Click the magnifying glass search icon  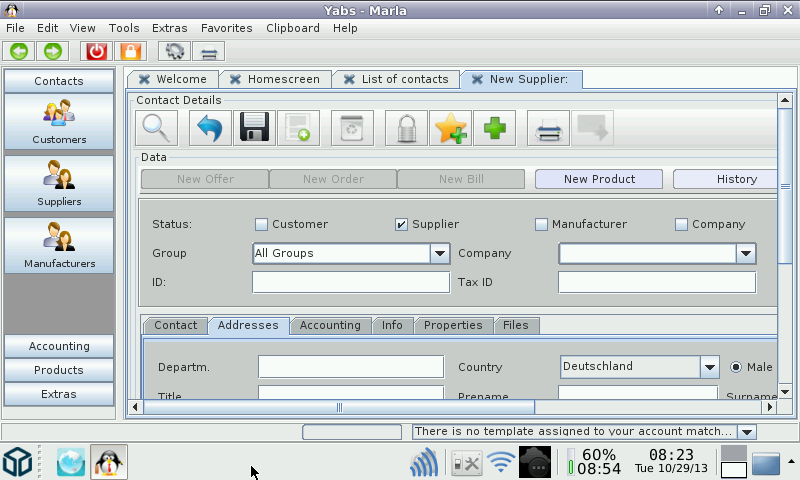157,128
